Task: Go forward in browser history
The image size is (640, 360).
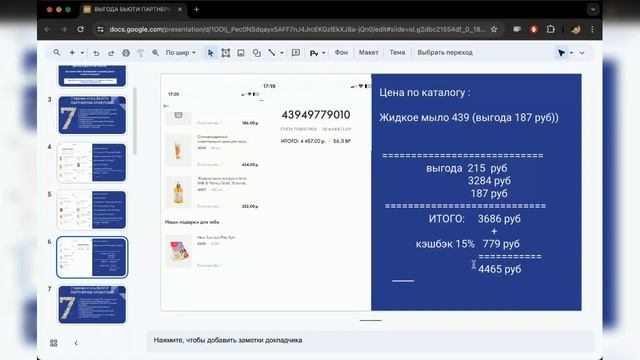Action: click(x=64, y=29)
